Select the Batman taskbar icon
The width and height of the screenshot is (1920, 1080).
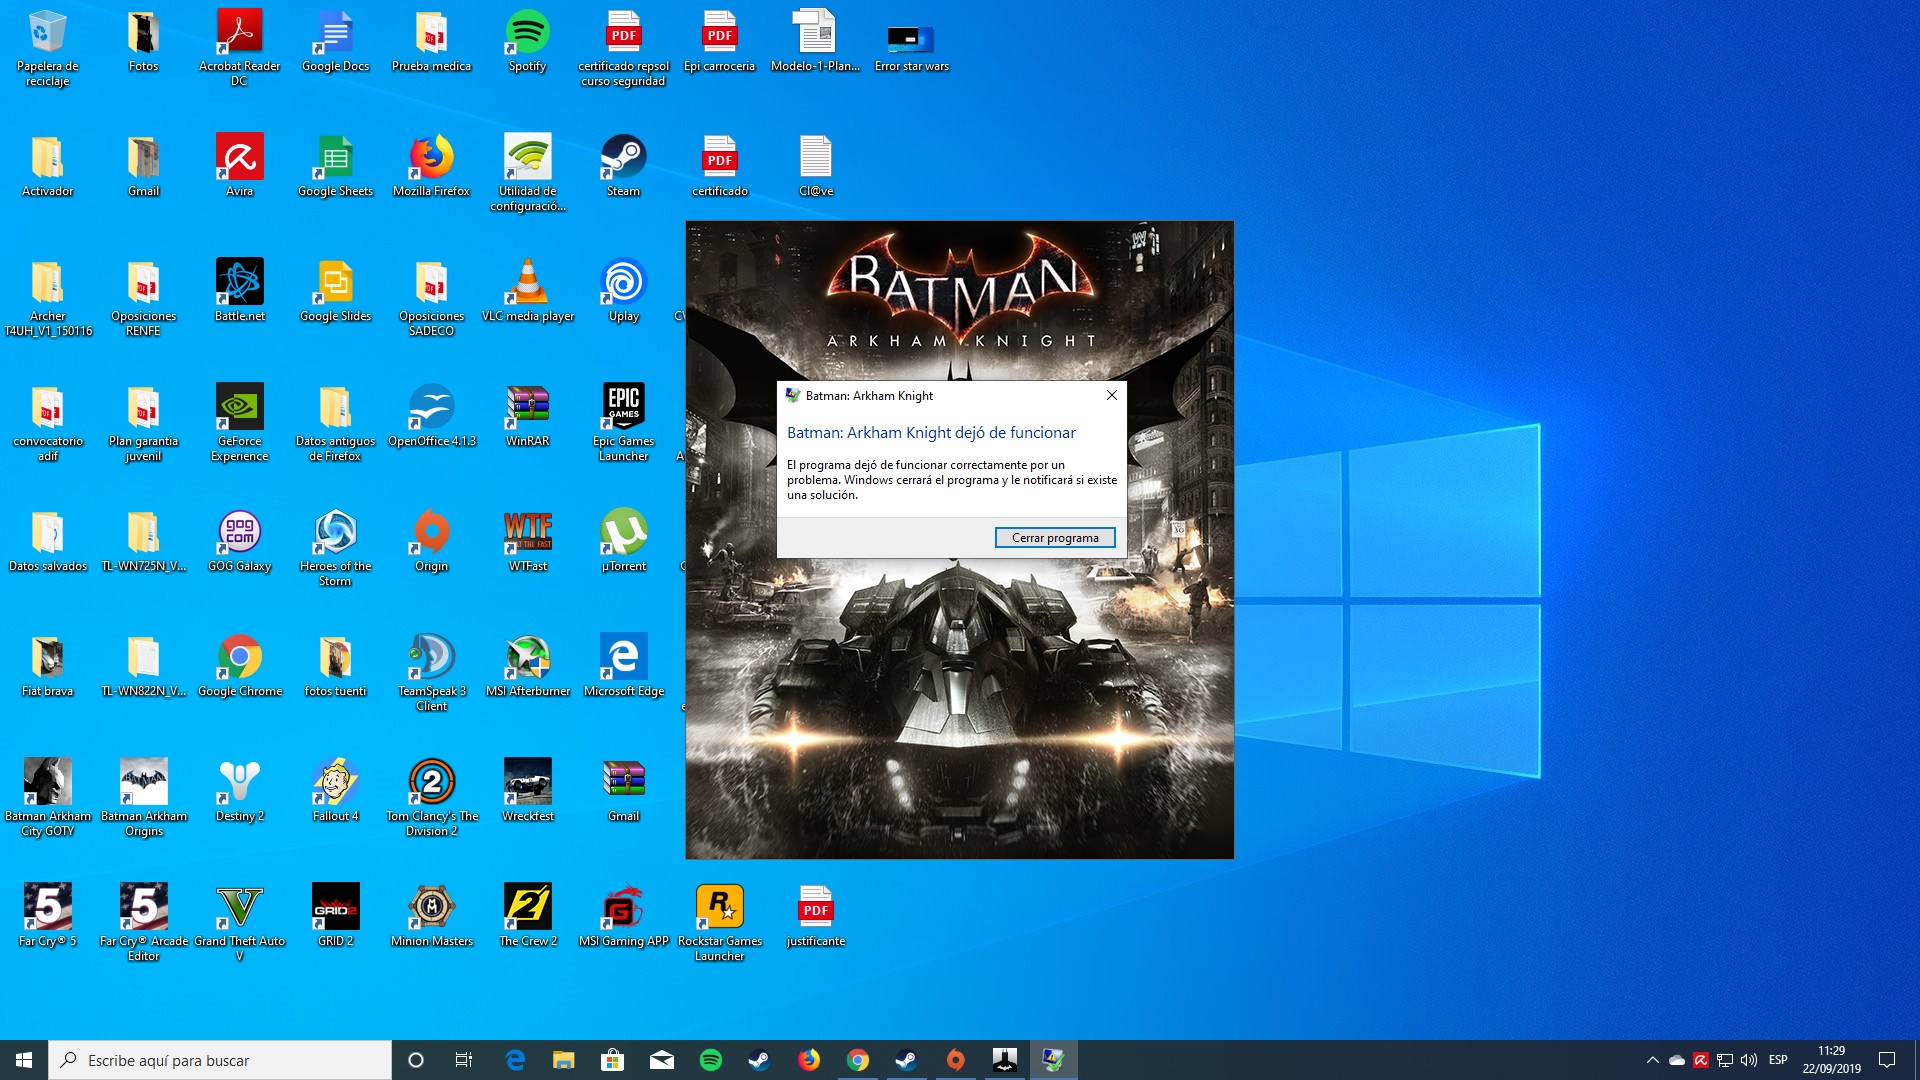1005,1060
